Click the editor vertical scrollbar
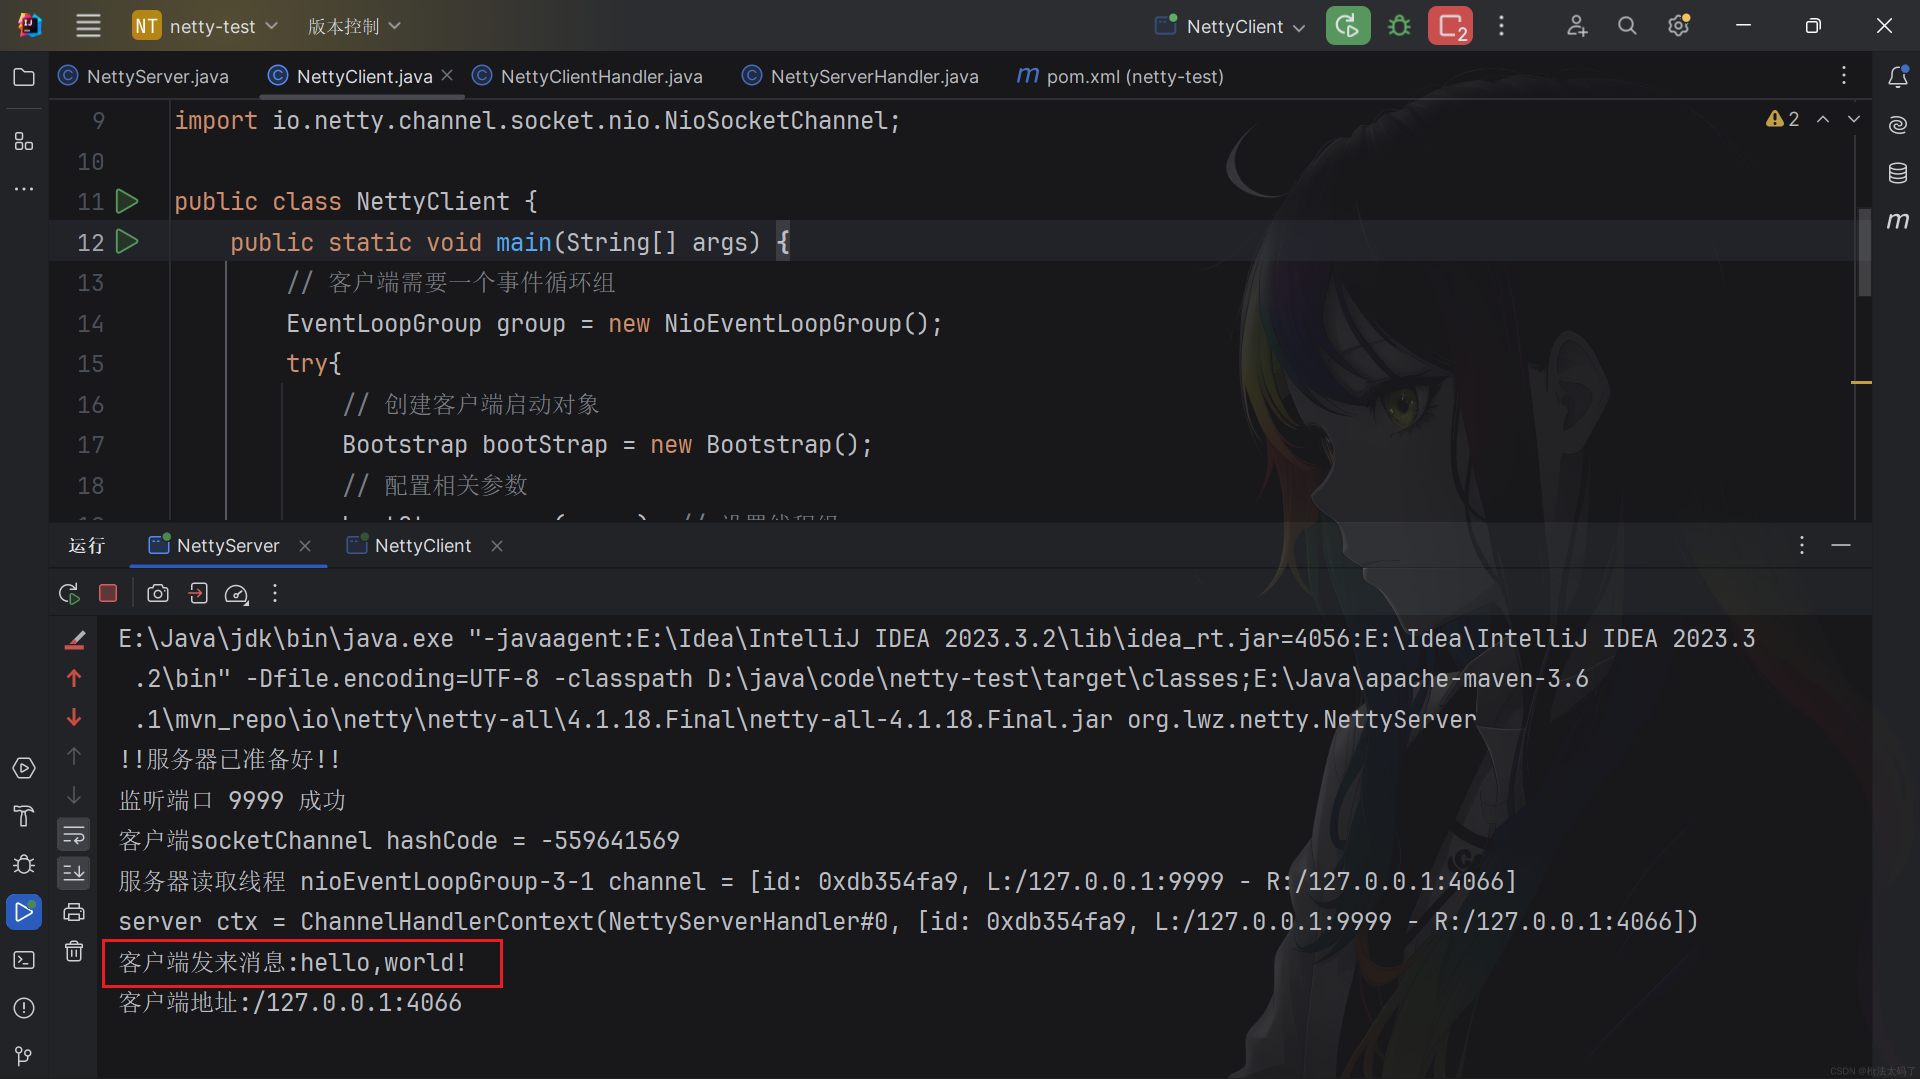Viewport: 1920px width, 1079px height. point(1864,252)
